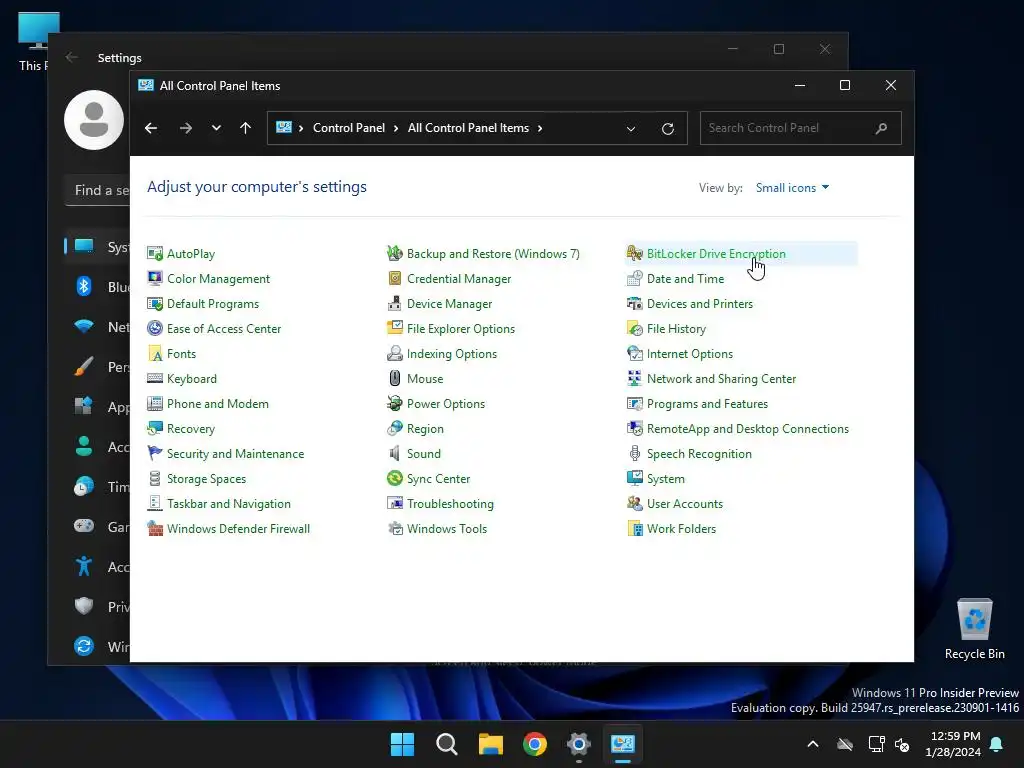Open the View by Small icons dropdown
The width and height of the screenshot is (1024, 768).
pyautogui.click(x=792, y=188)
